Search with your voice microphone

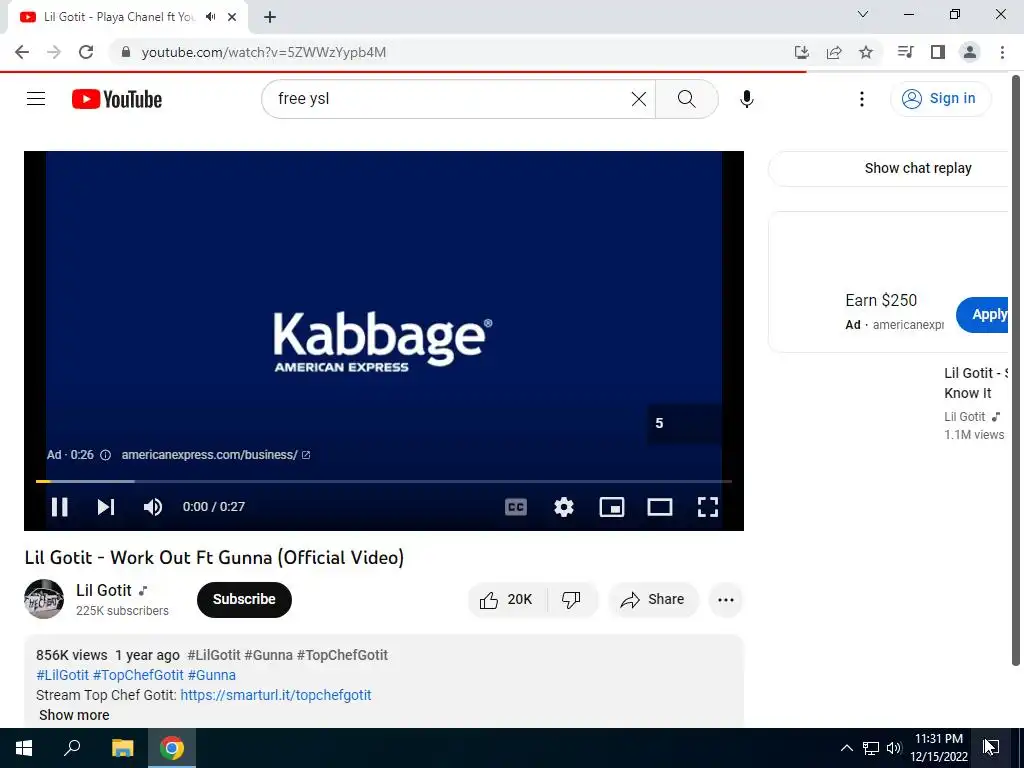pos(747,99)
